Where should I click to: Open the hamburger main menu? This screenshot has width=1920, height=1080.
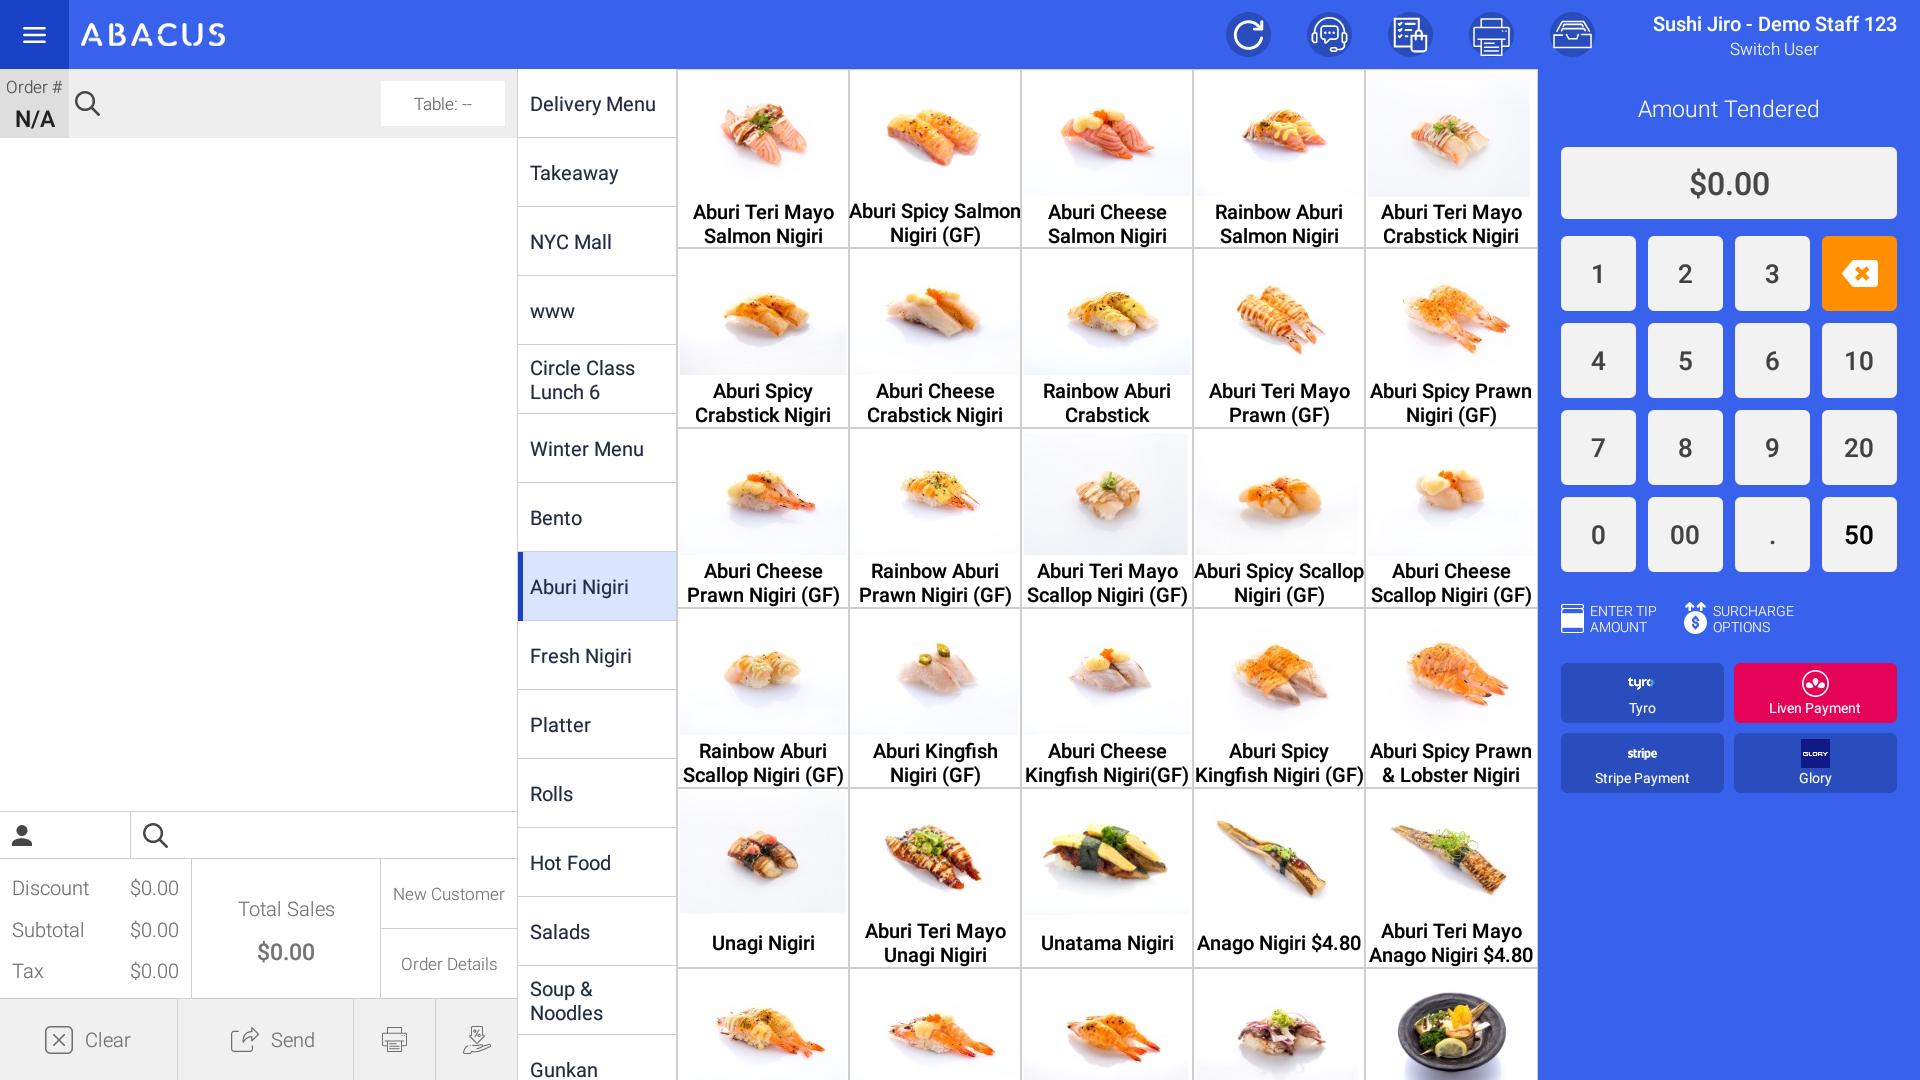pos(34,35)
